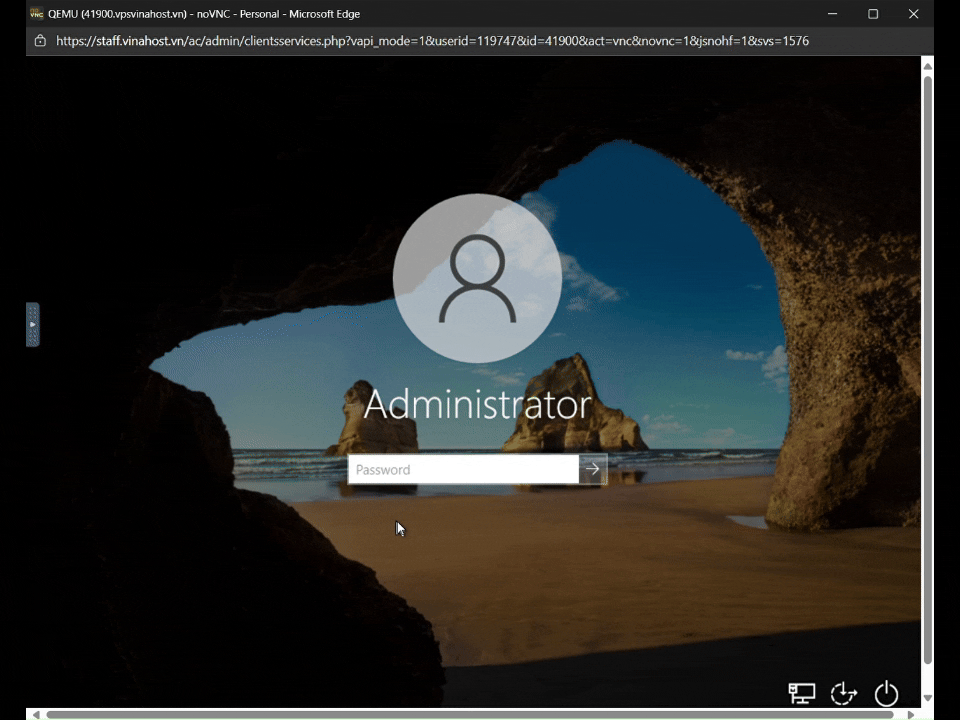960x720 pixels.
Task: Click the horizontal scrollbar right arrow
Action: click(910, 714)
